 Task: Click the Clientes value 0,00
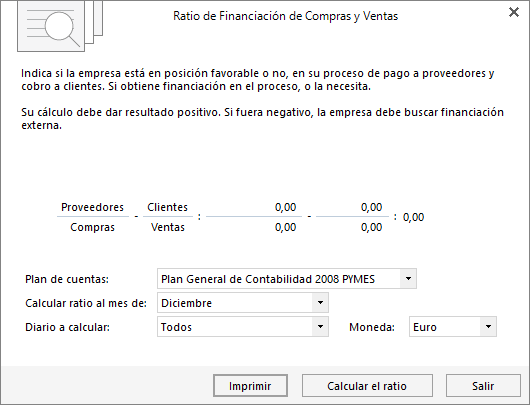pos(371,207)
